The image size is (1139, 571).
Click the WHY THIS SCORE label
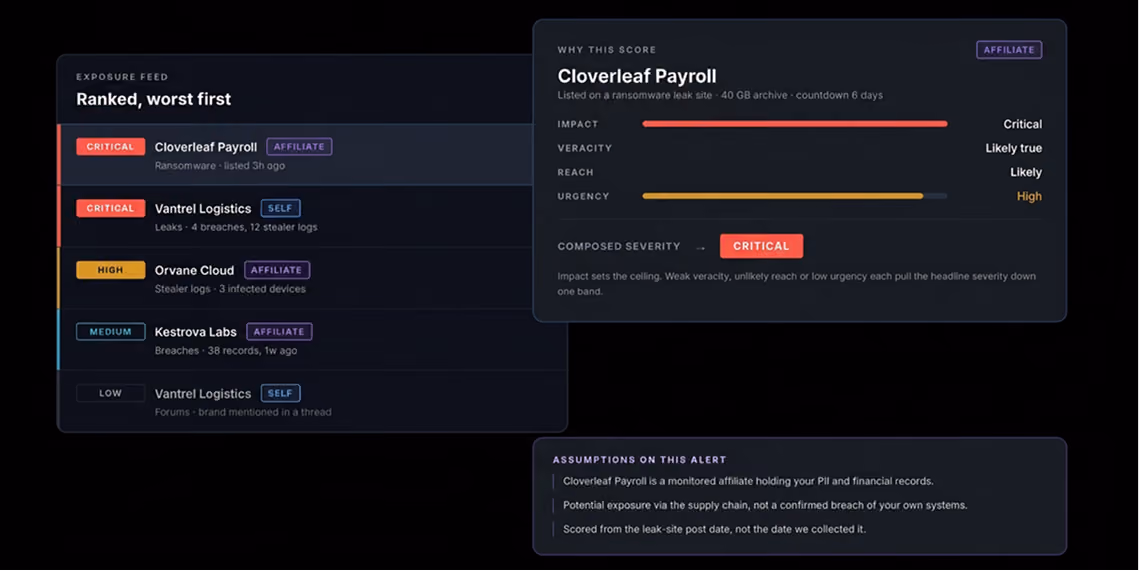pos(607,50)
